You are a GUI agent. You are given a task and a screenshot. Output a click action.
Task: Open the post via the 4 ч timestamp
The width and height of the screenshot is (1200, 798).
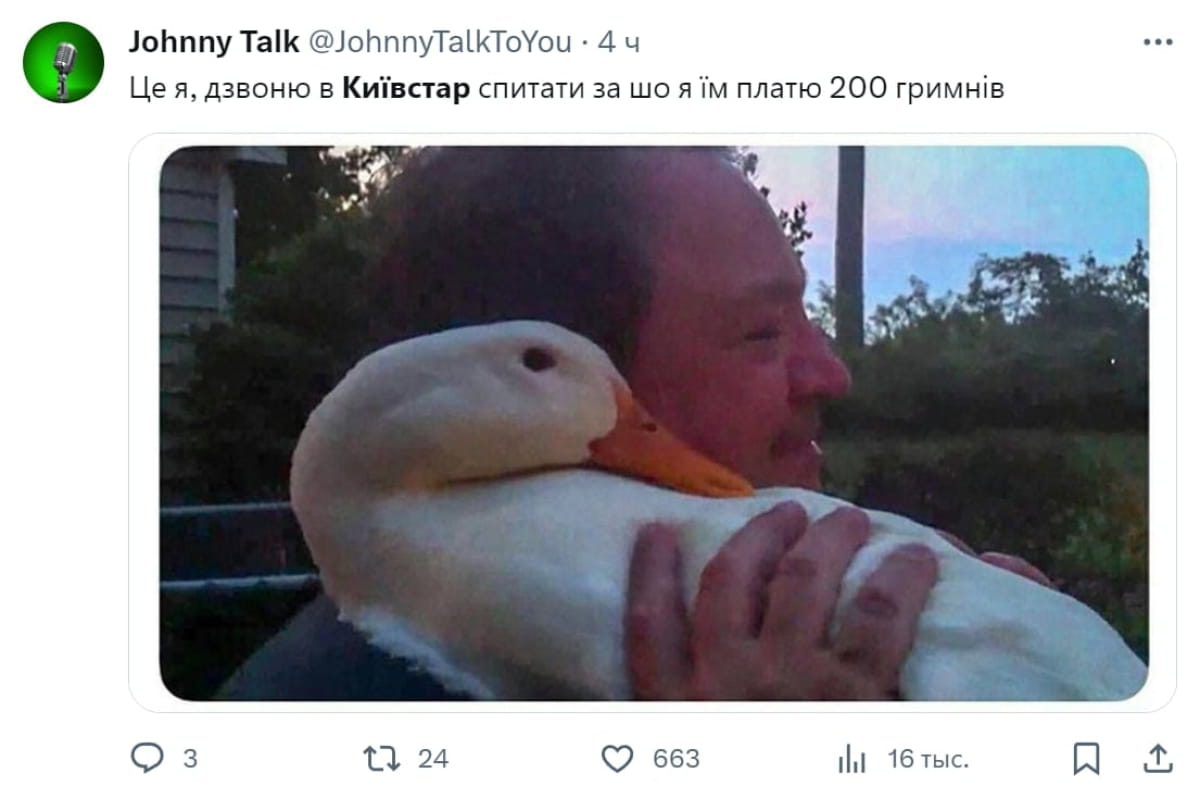coord(618,42)
